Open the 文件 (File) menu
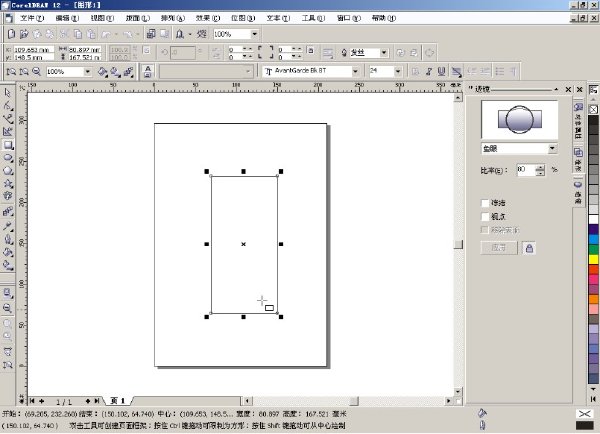Image resolution: width=600 pixels, height=434 pixels. coord(32,18)
